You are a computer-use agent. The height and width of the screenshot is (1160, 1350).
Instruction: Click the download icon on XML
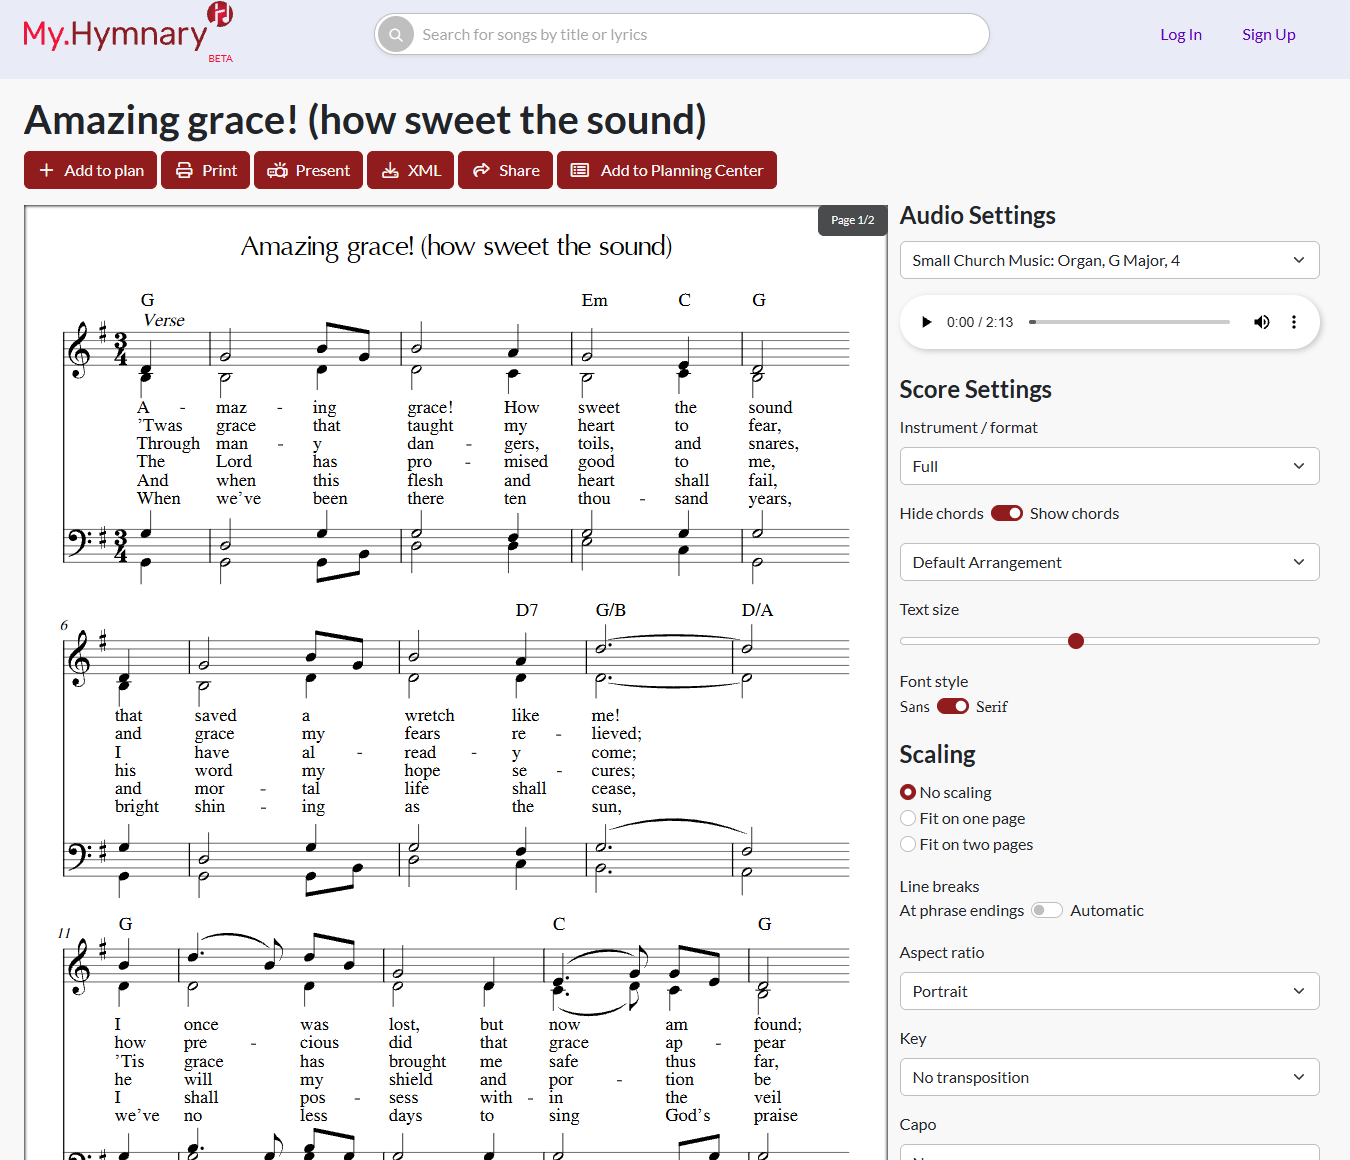pos(390,170)
